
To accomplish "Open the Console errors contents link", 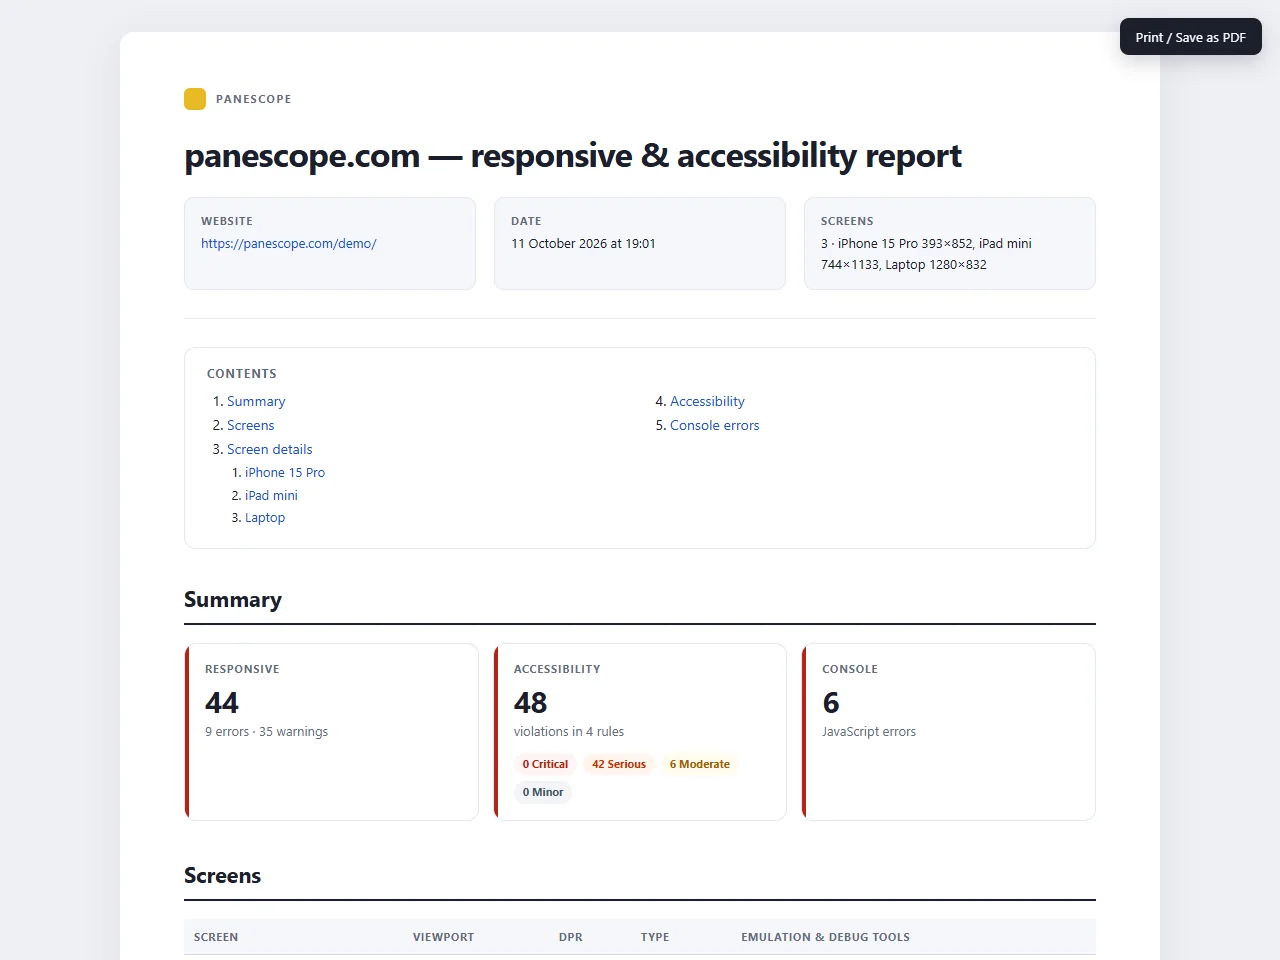I will pyautogui.click(x=714, y=425).
